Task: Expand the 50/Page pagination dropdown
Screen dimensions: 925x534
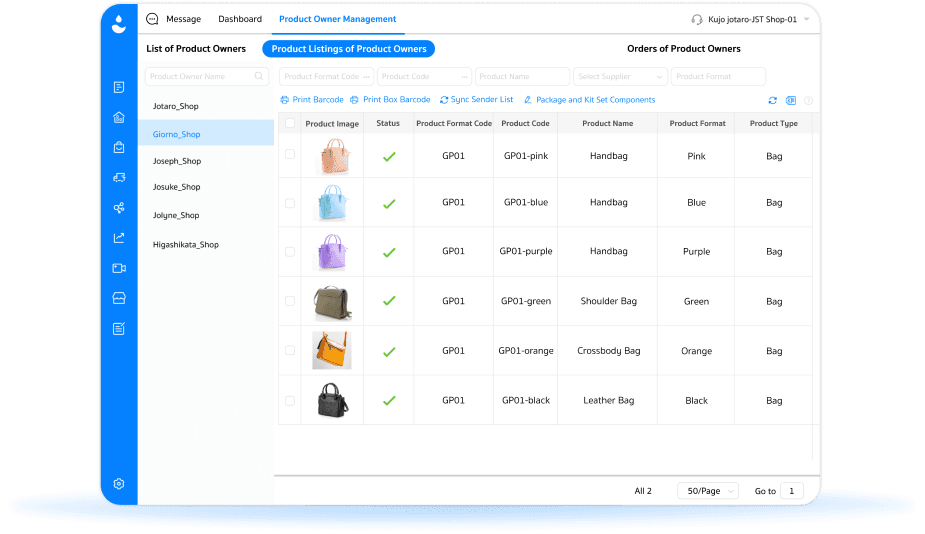Action: pyautogui.click(x=707, y=491)
